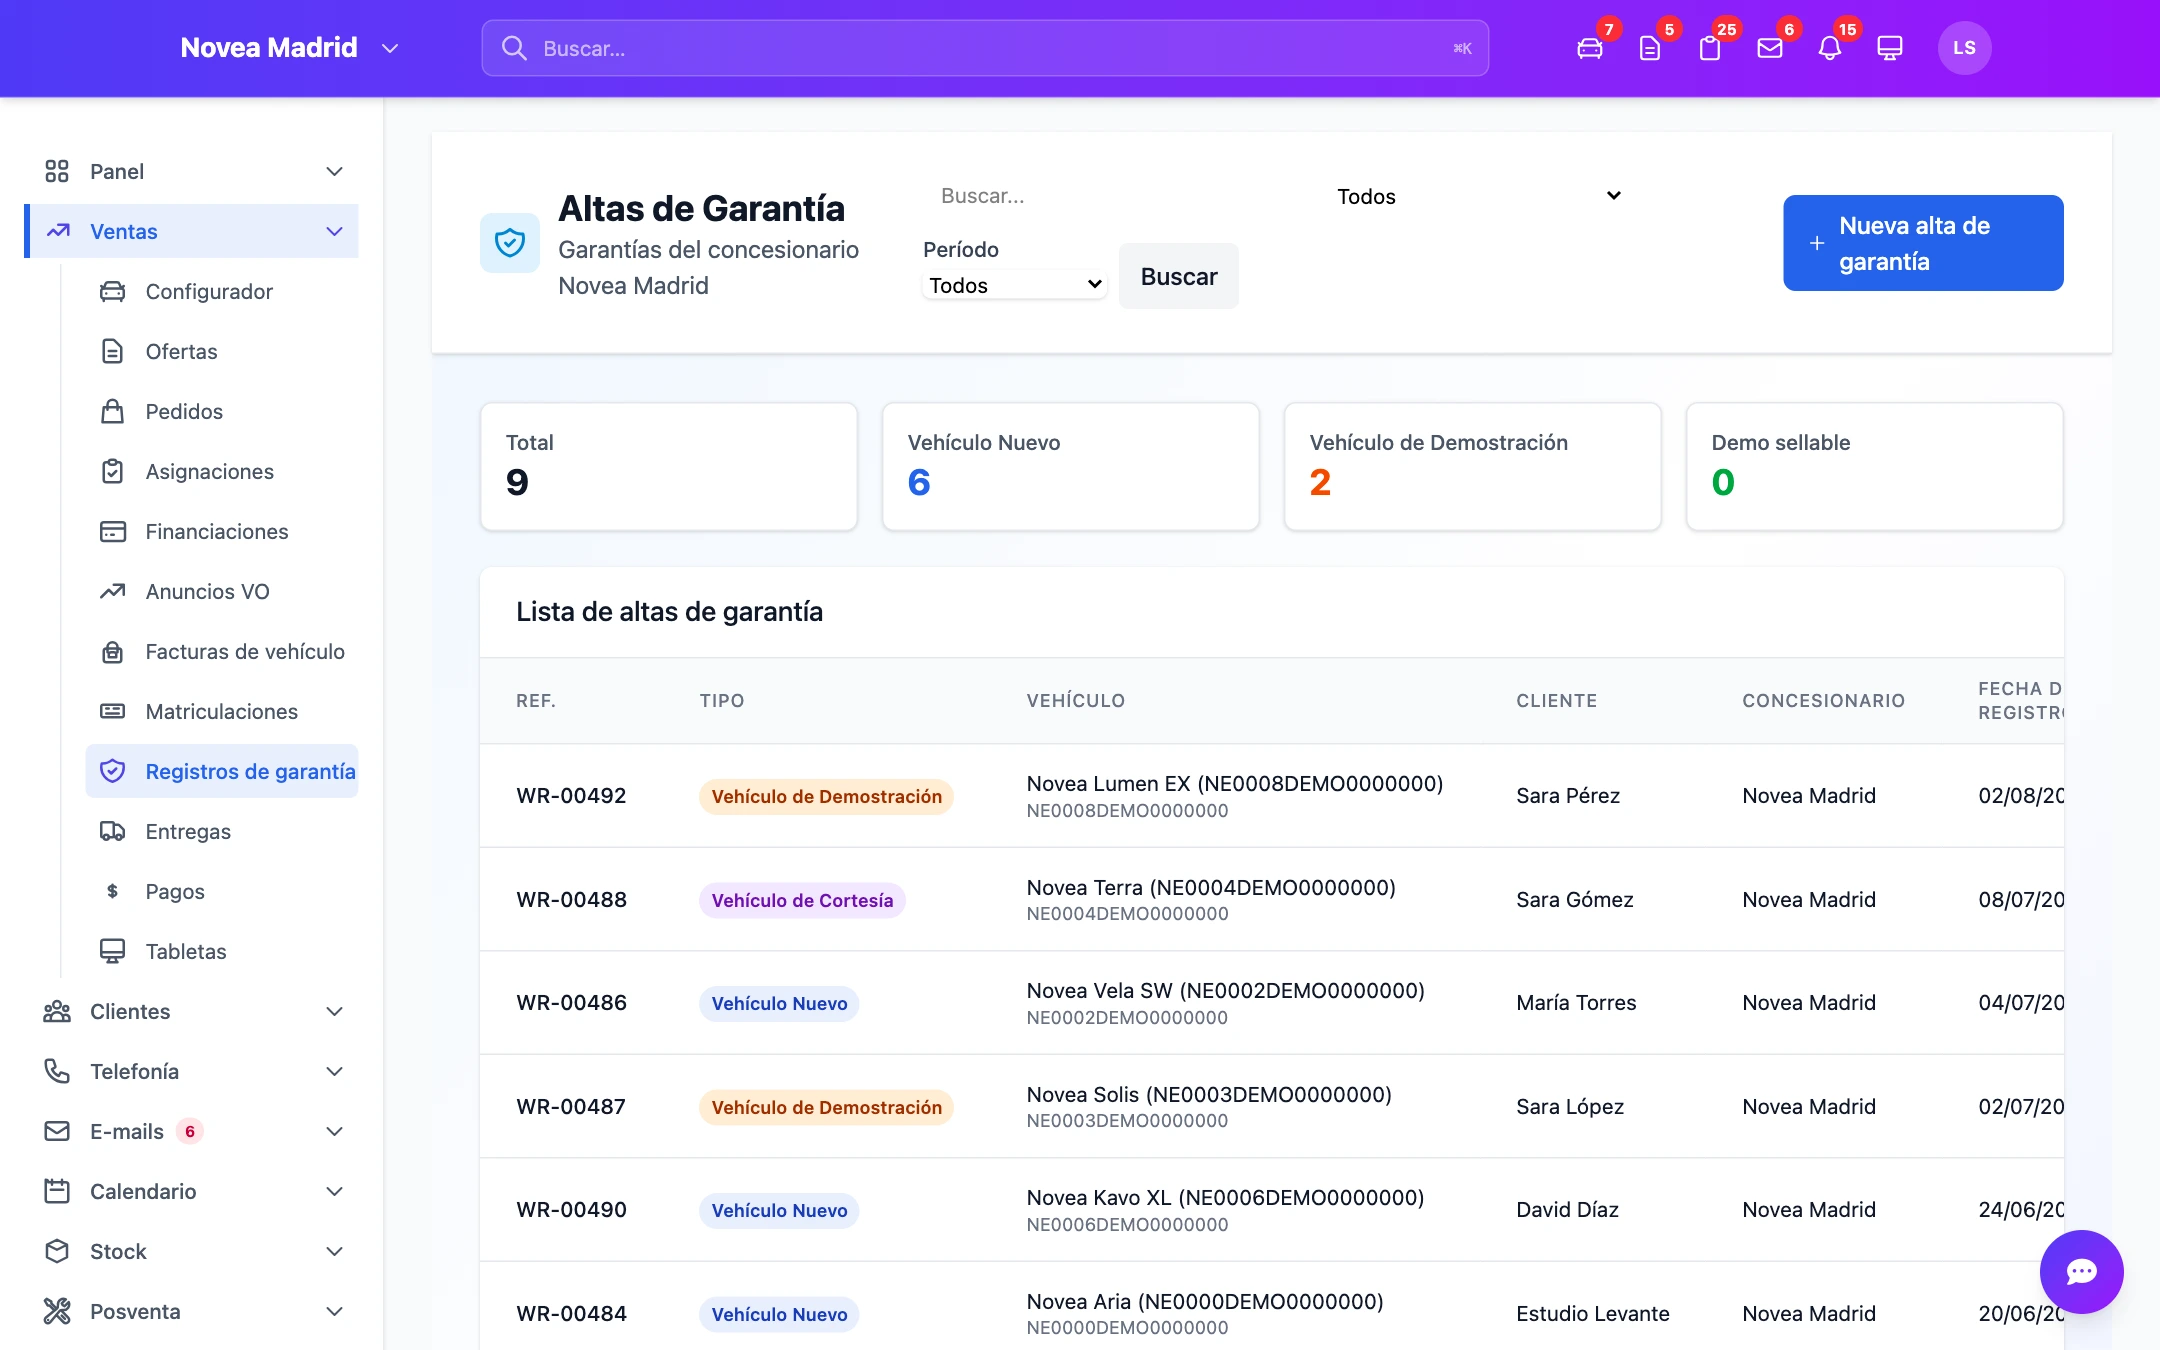
Task: Open warranty record WR-00490
Action: point(571,1210)
